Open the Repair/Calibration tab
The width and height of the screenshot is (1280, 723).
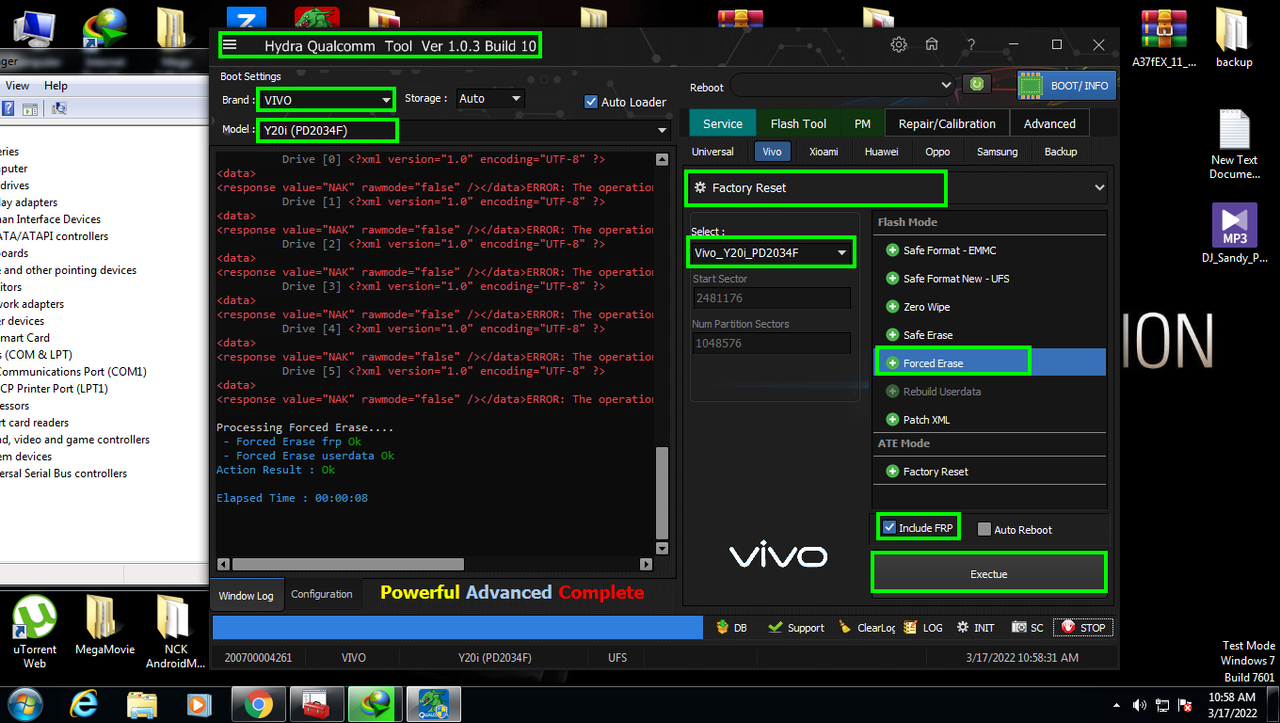(947, 124)
